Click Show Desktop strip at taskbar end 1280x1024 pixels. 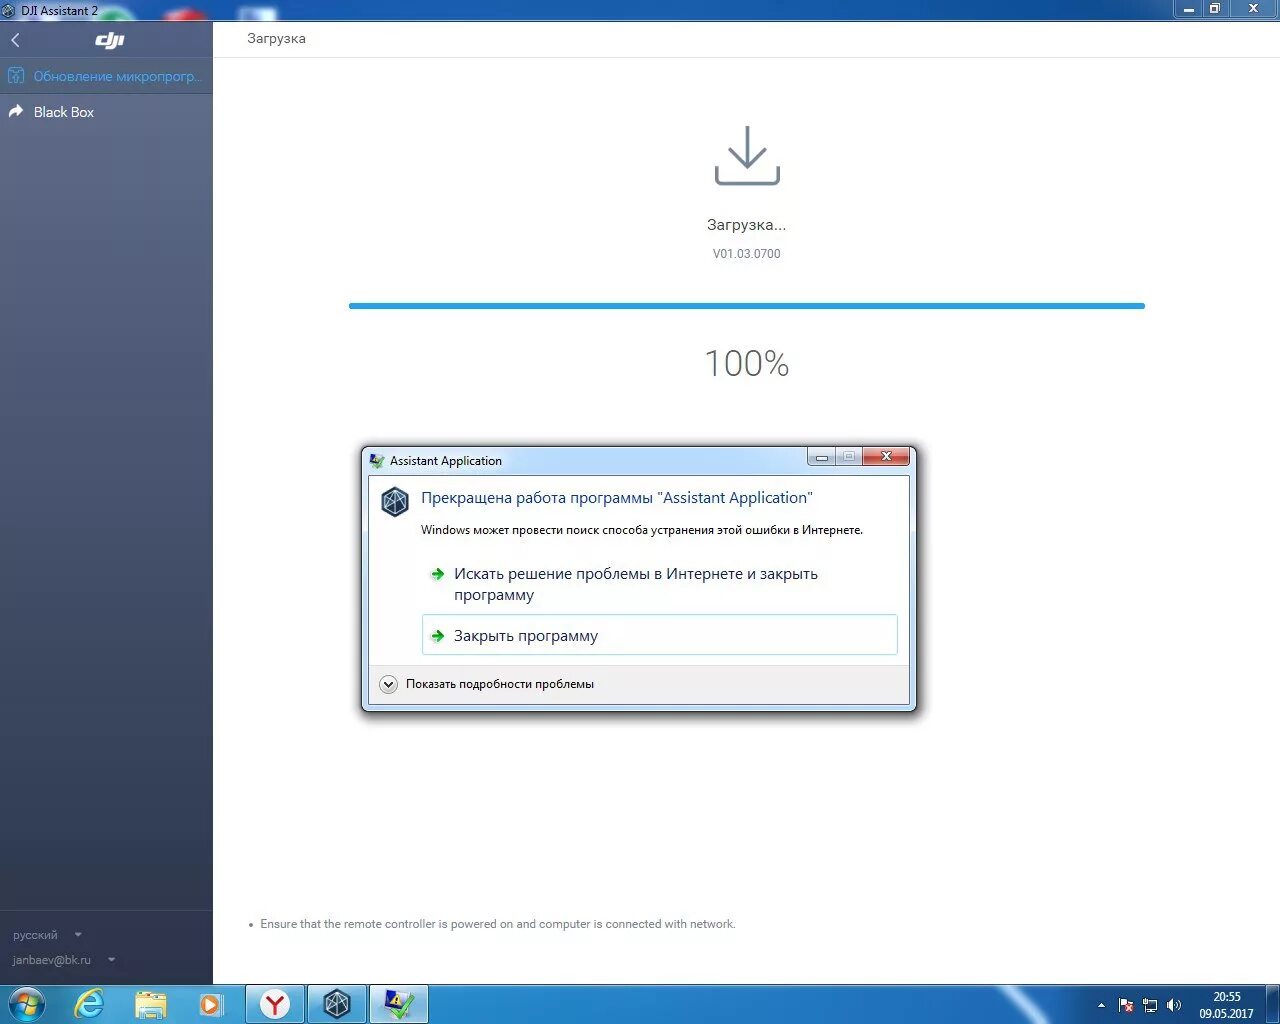coord(1273,1004)
